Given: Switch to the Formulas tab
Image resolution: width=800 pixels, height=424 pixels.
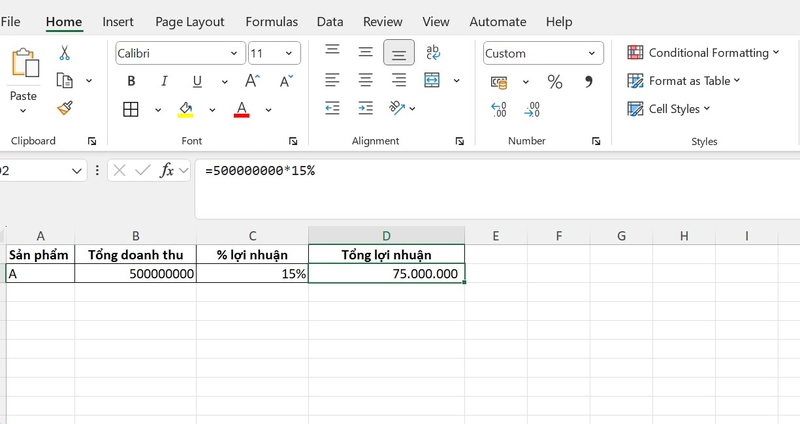Looking at the screenshot, I should point(271,22).
